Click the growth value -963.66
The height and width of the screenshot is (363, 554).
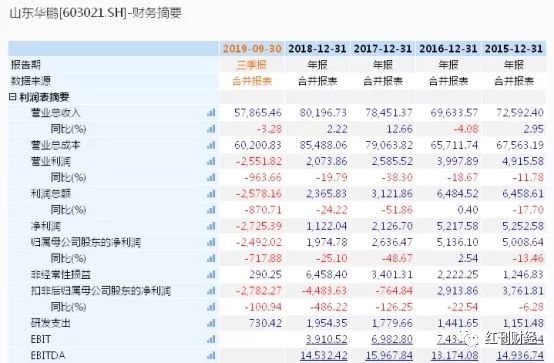click(263, 177)
